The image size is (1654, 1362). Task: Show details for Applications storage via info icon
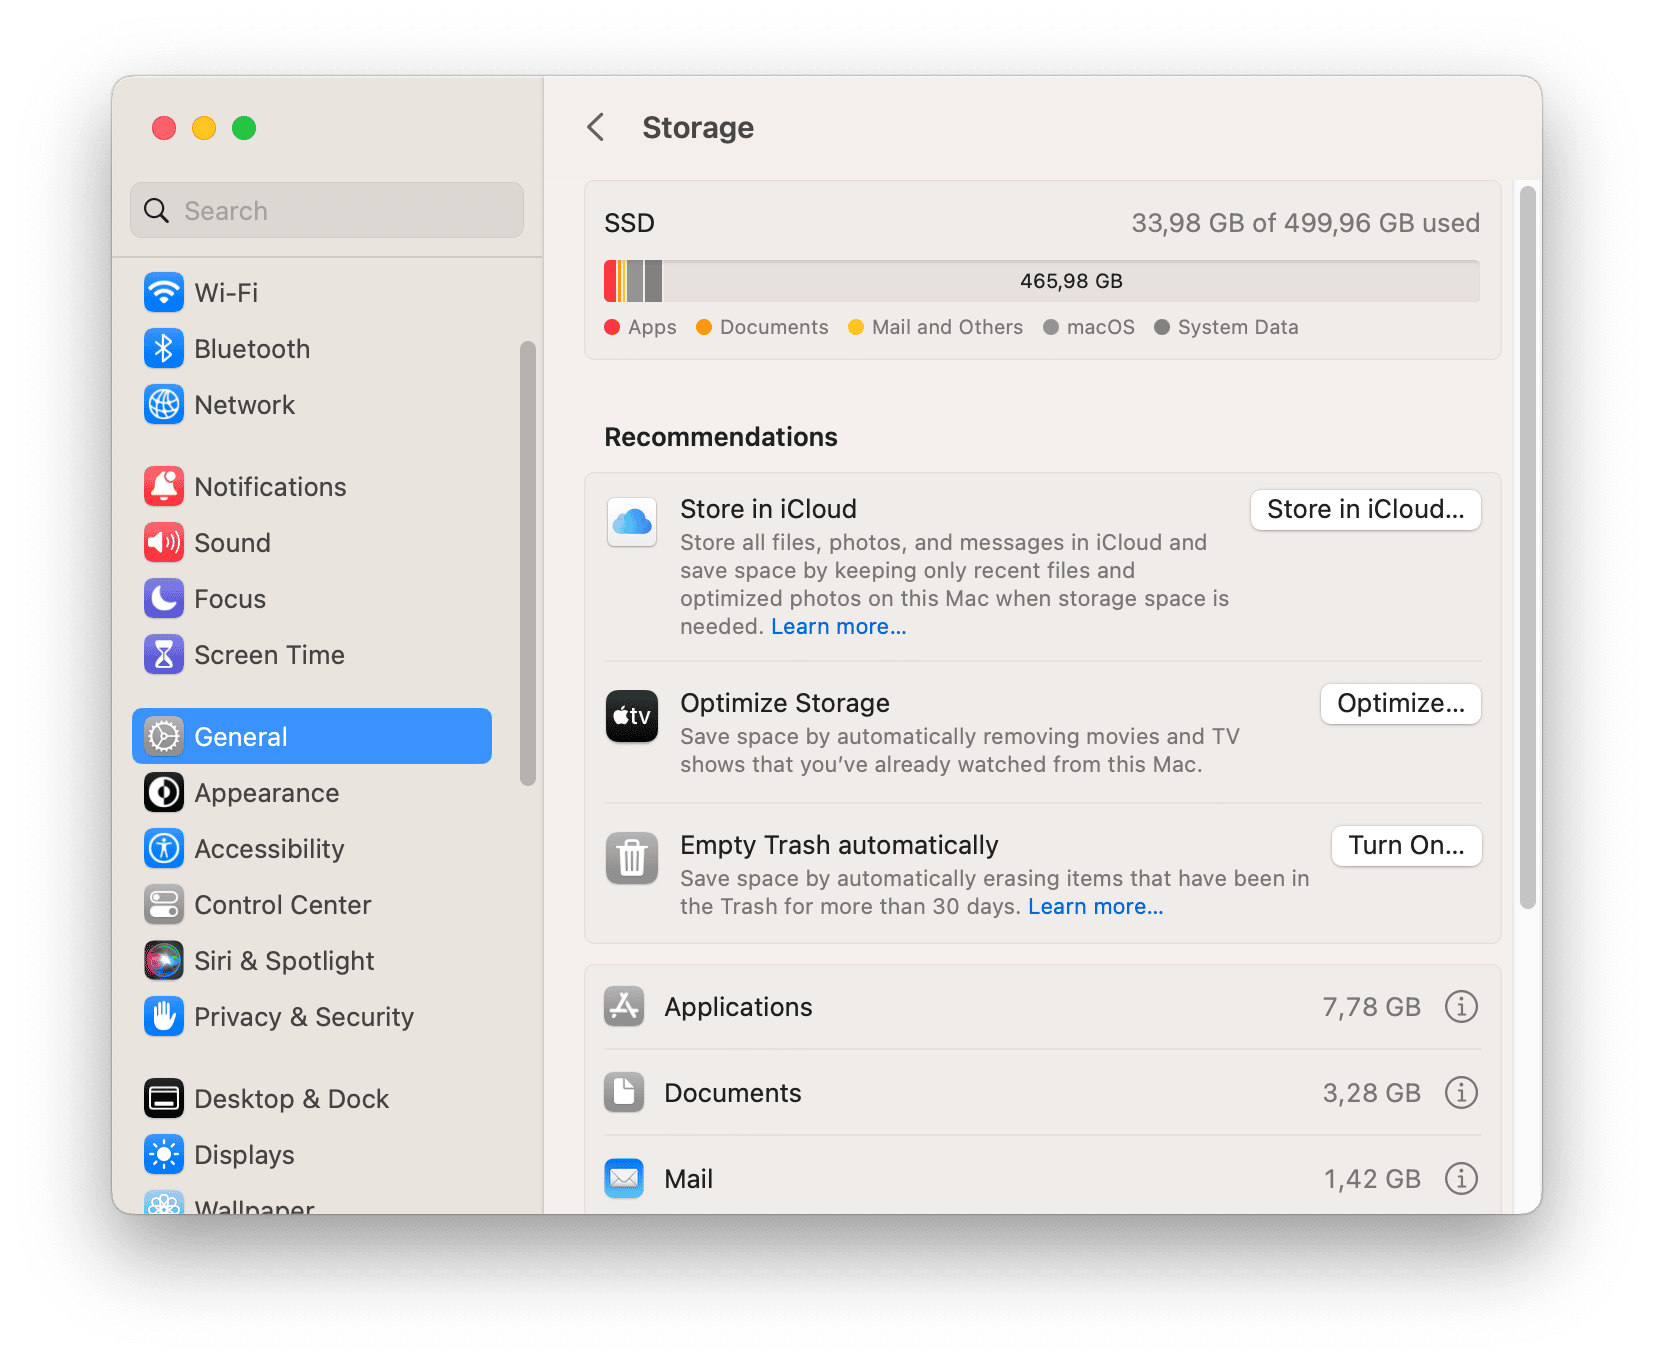coord(1461,1007)
